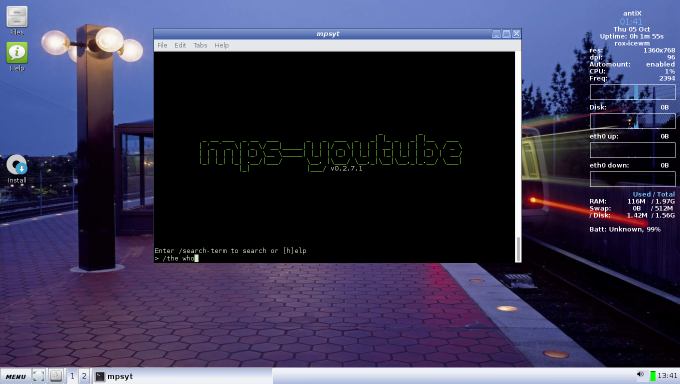Click the terminal vertical scrollbar handle
Viewport: 680px width, 384px height.
(518, 249)
